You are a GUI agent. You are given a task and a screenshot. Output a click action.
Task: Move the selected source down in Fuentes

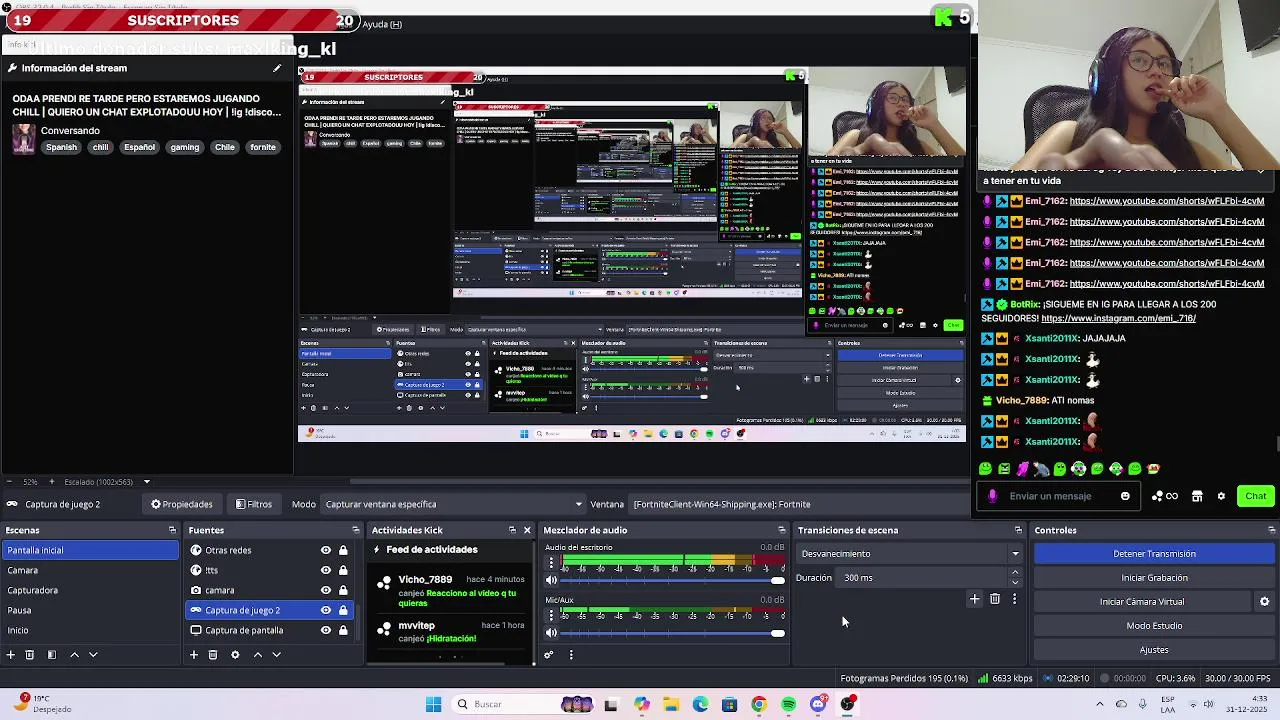click(x=276, y=655)
